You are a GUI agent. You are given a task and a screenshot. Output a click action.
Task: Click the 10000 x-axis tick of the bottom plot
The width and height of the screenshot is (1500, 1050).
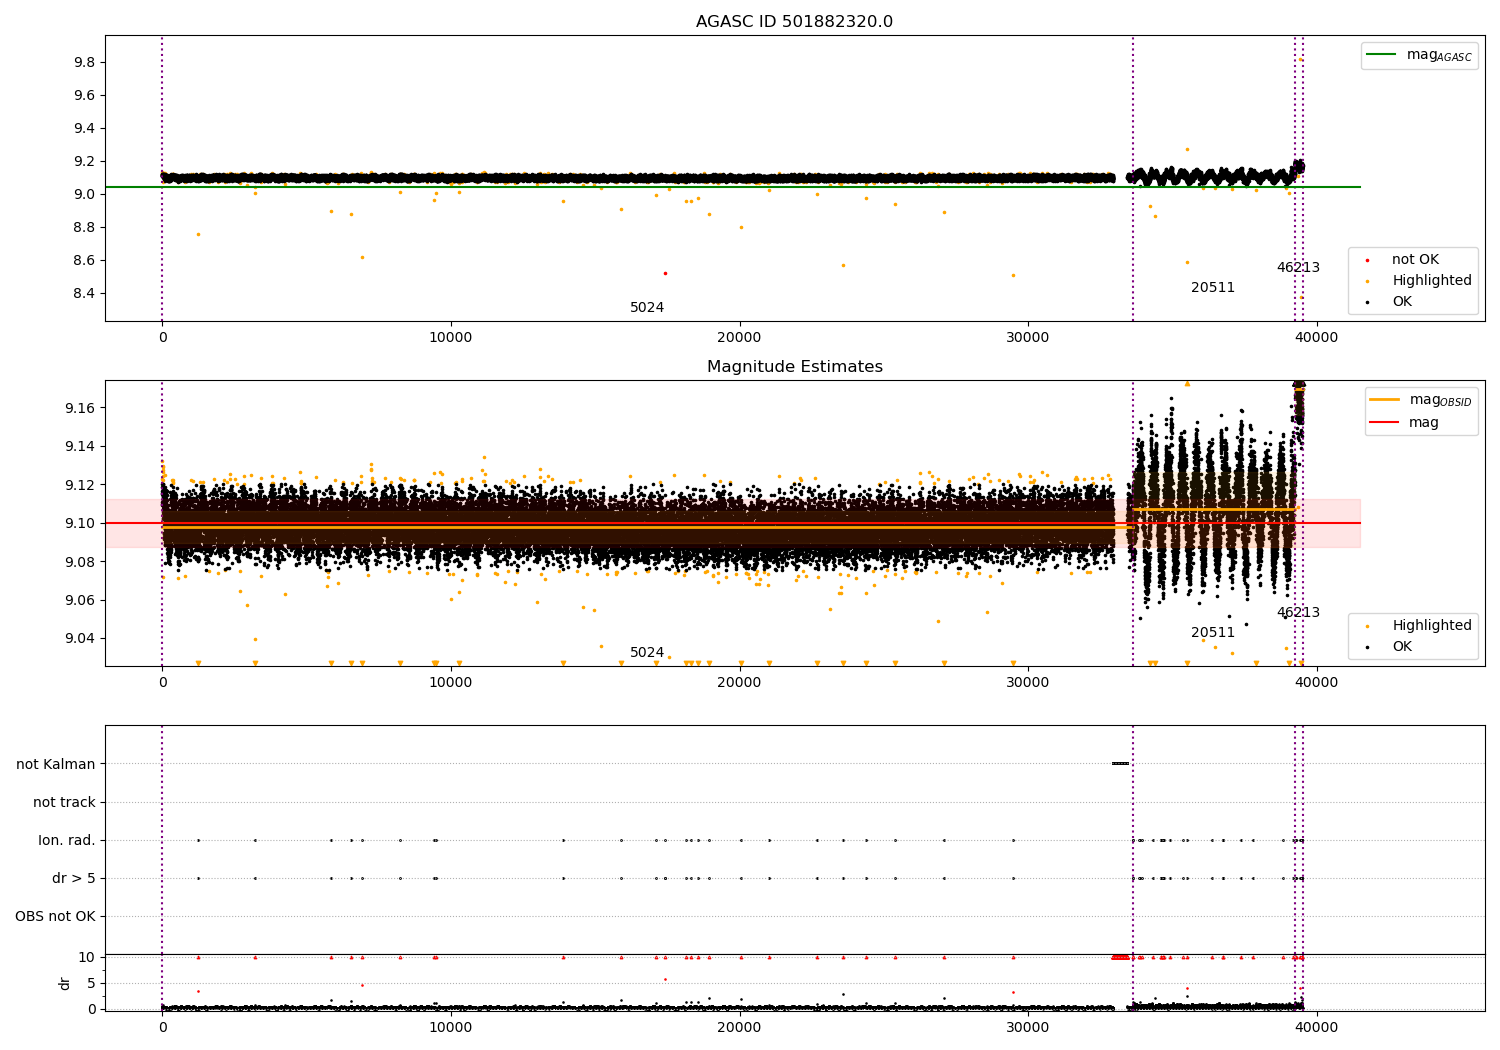point(451,1027)
